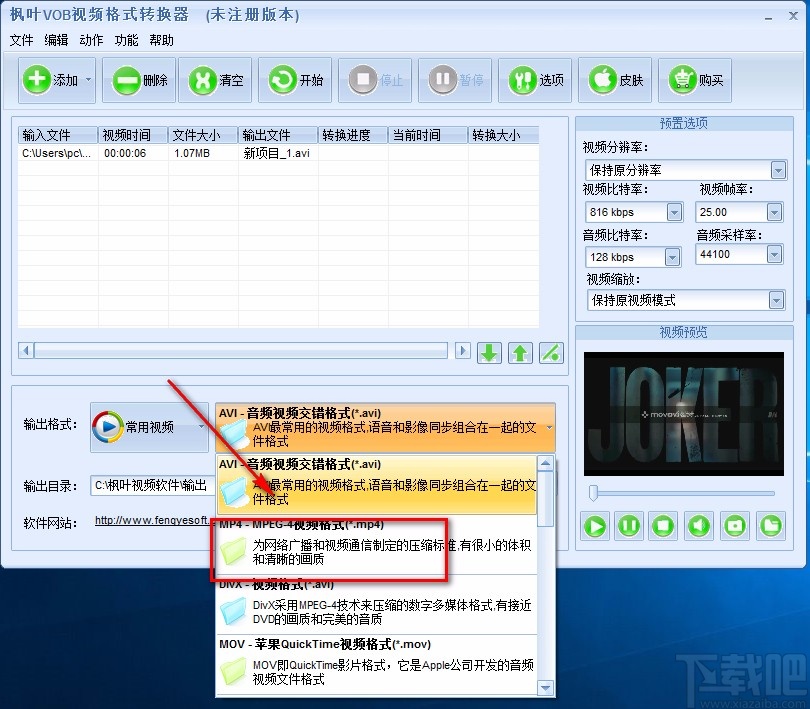Open the folder button under the preview
810x709 pixels.
tap(769, 525)
